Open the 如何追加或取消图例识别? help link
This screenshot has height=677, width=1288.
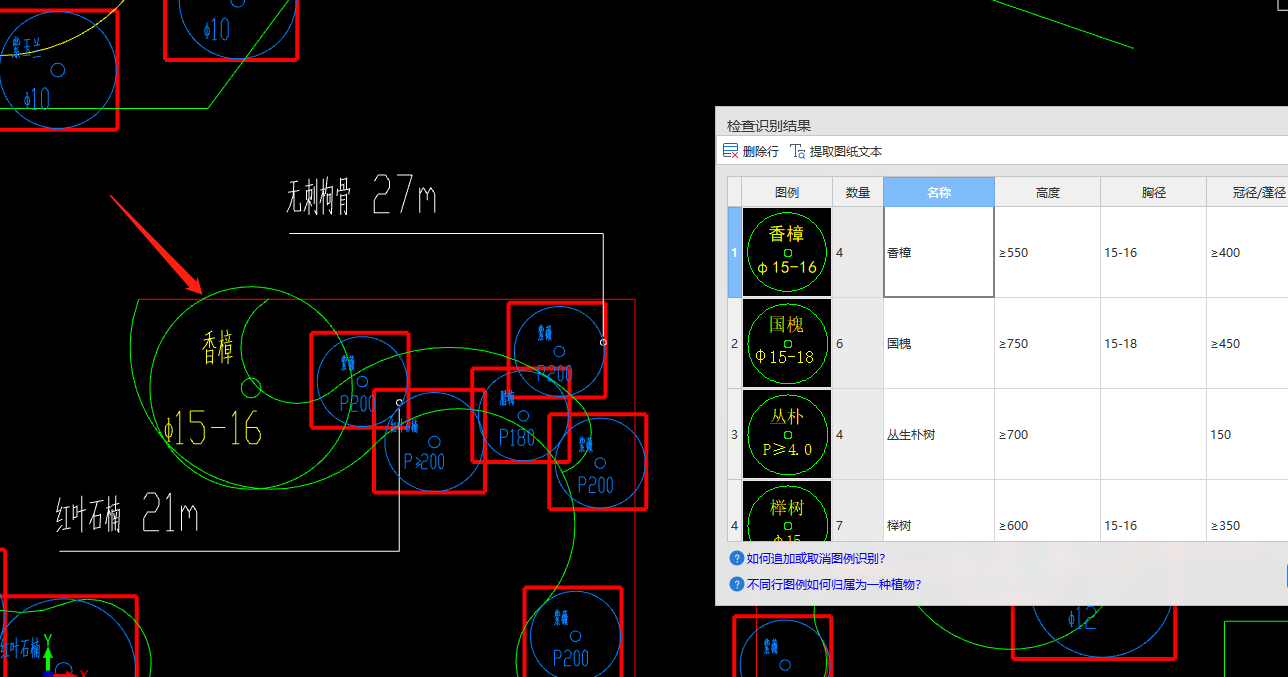816,558
